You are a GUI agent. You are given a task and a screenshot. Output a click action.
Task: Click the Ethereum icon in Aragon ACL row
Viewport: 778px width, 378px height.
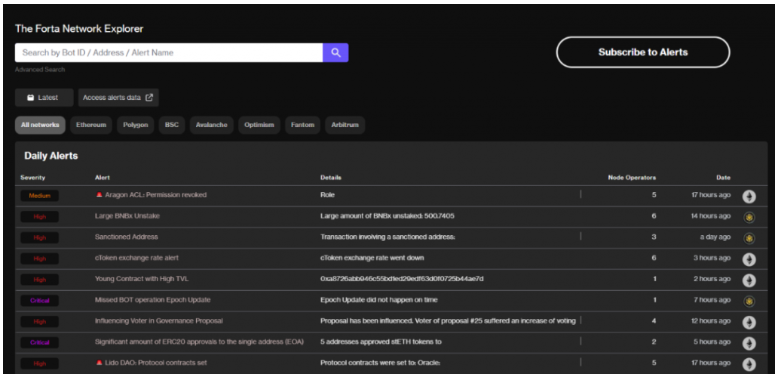[749, 196]
